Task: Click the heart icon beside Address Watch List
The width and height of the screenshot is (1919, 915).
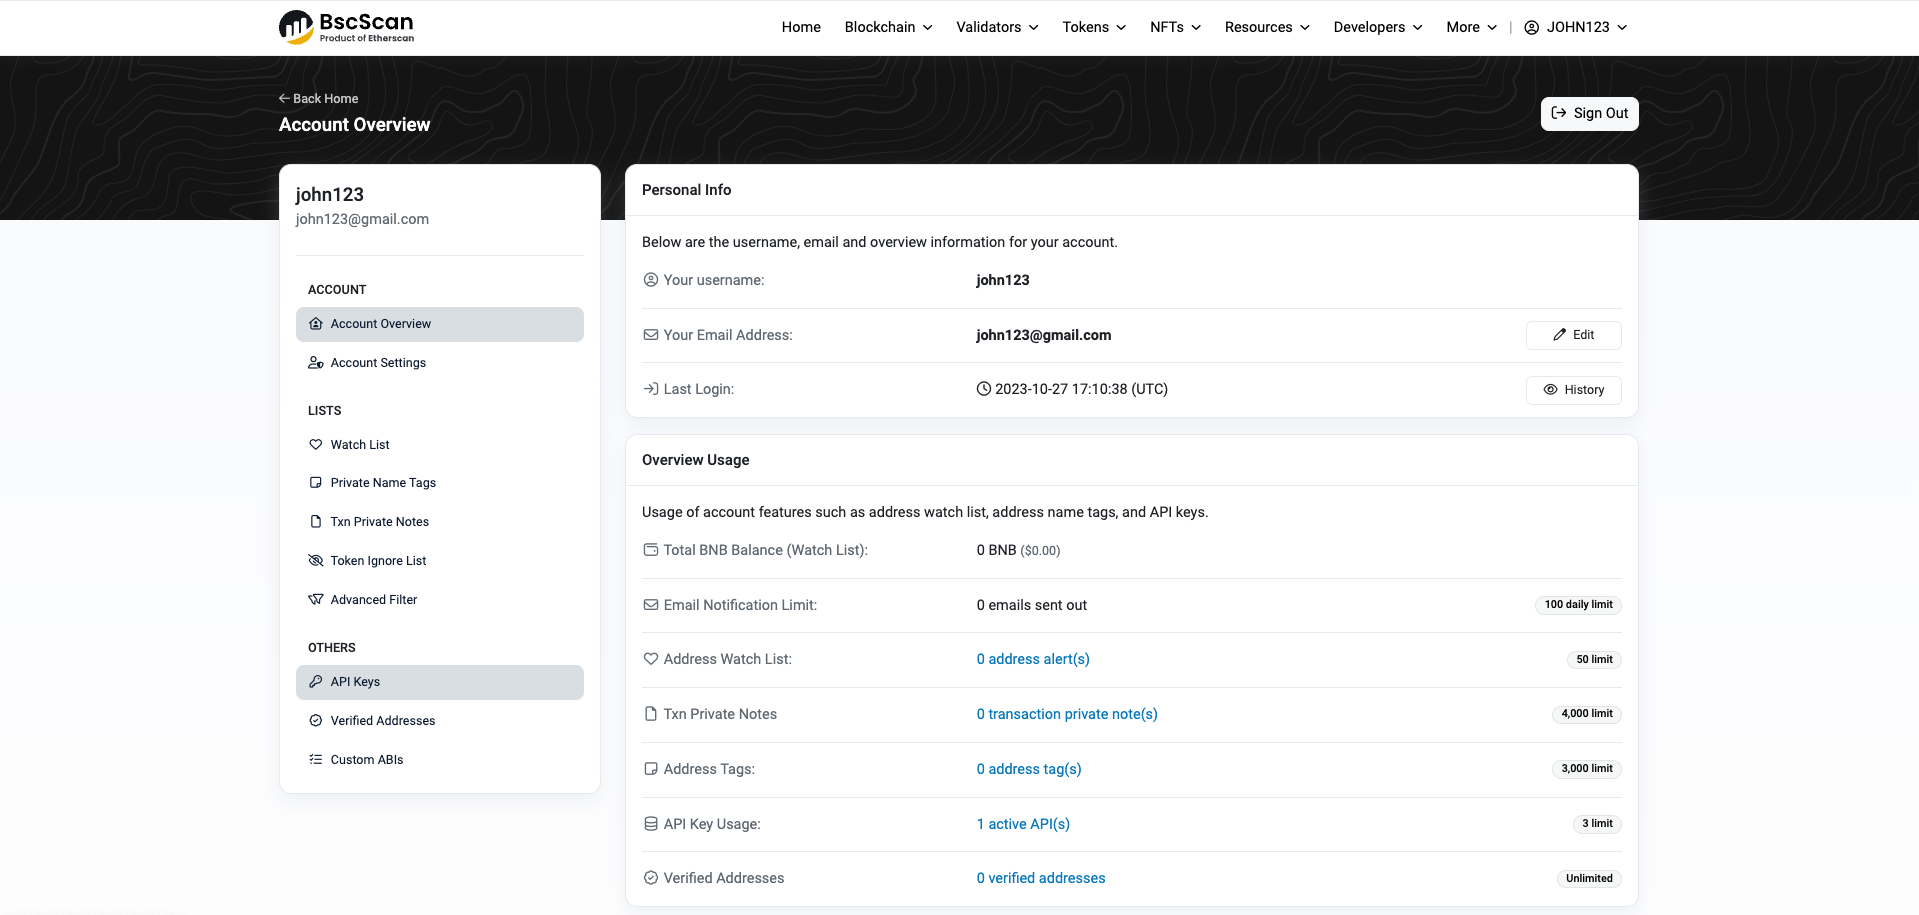Action: click(x=651, y=659)
